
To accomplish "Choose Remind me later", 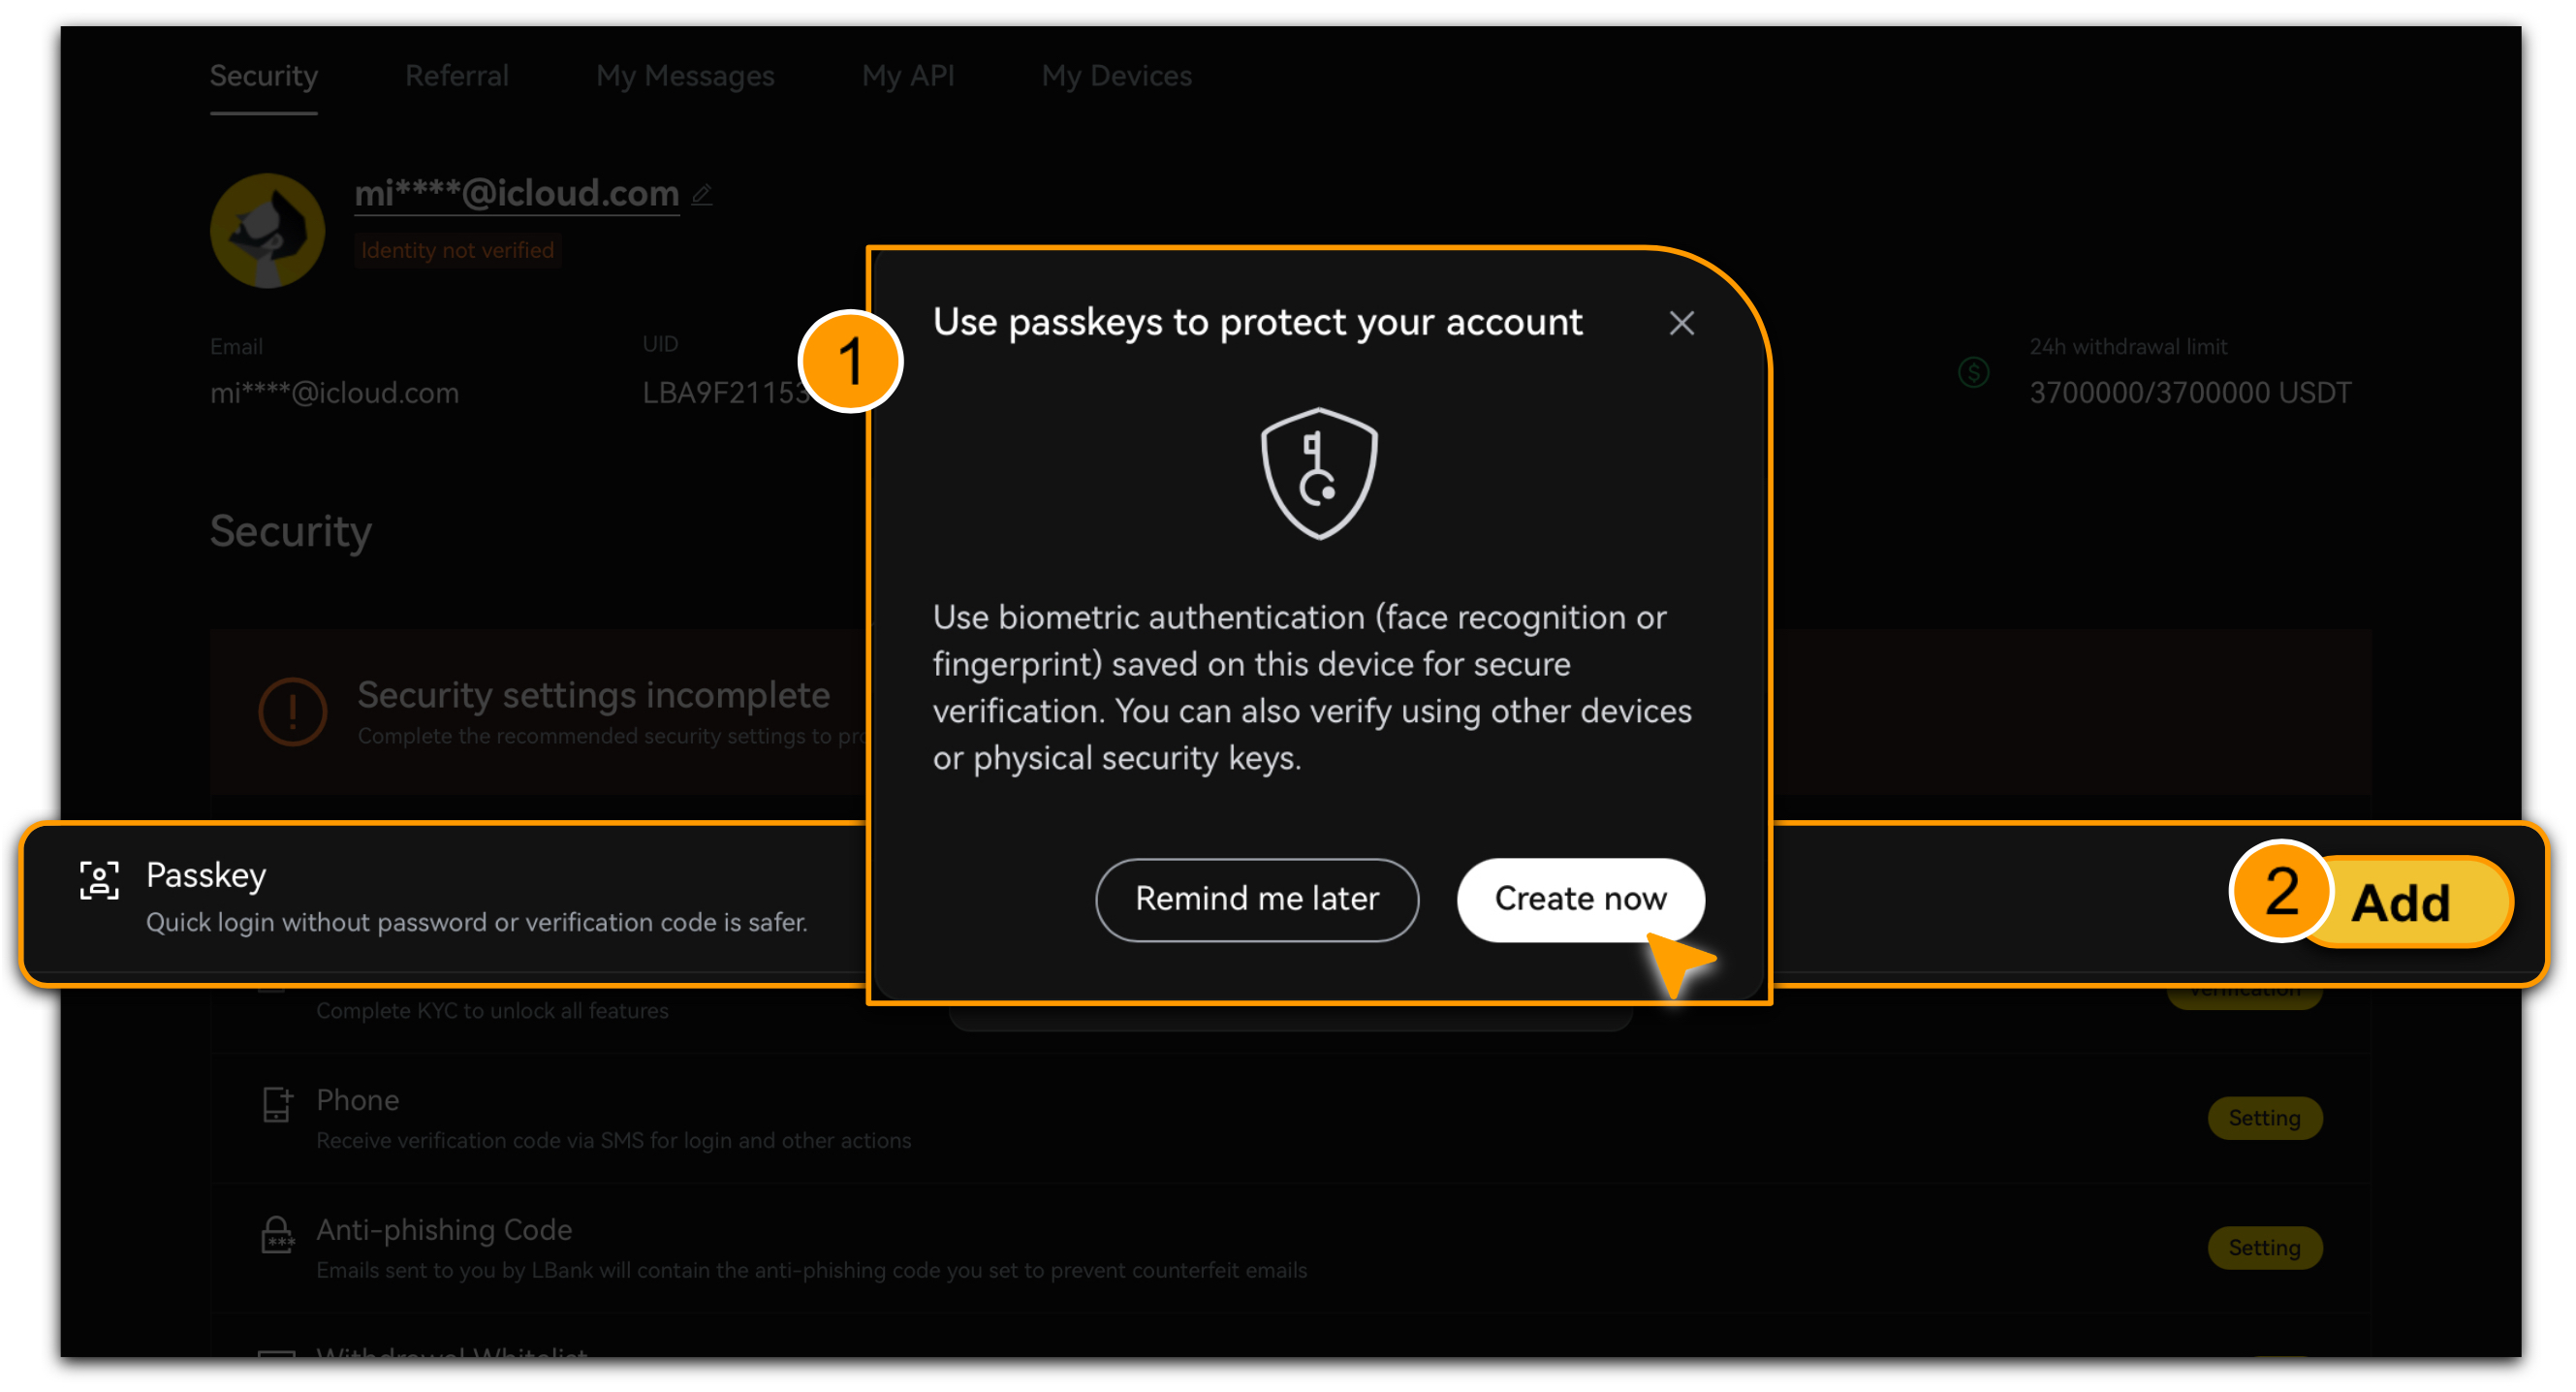I will tap(1257, 899).
